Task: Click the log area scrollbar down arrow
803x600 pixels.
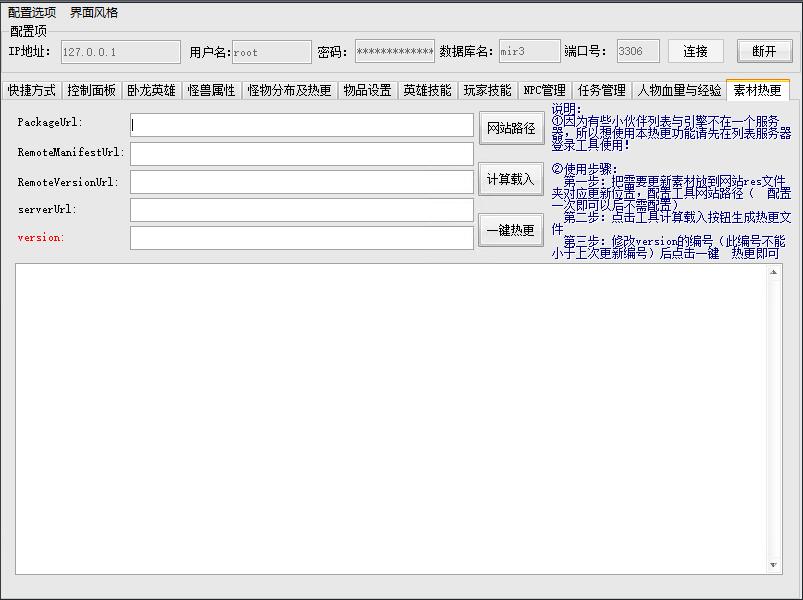Action: coord(774,566)
